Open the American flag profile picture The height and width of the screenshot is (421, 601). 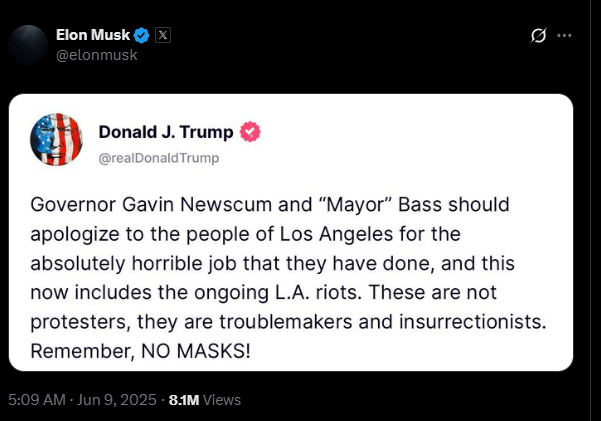coord(57,140)
